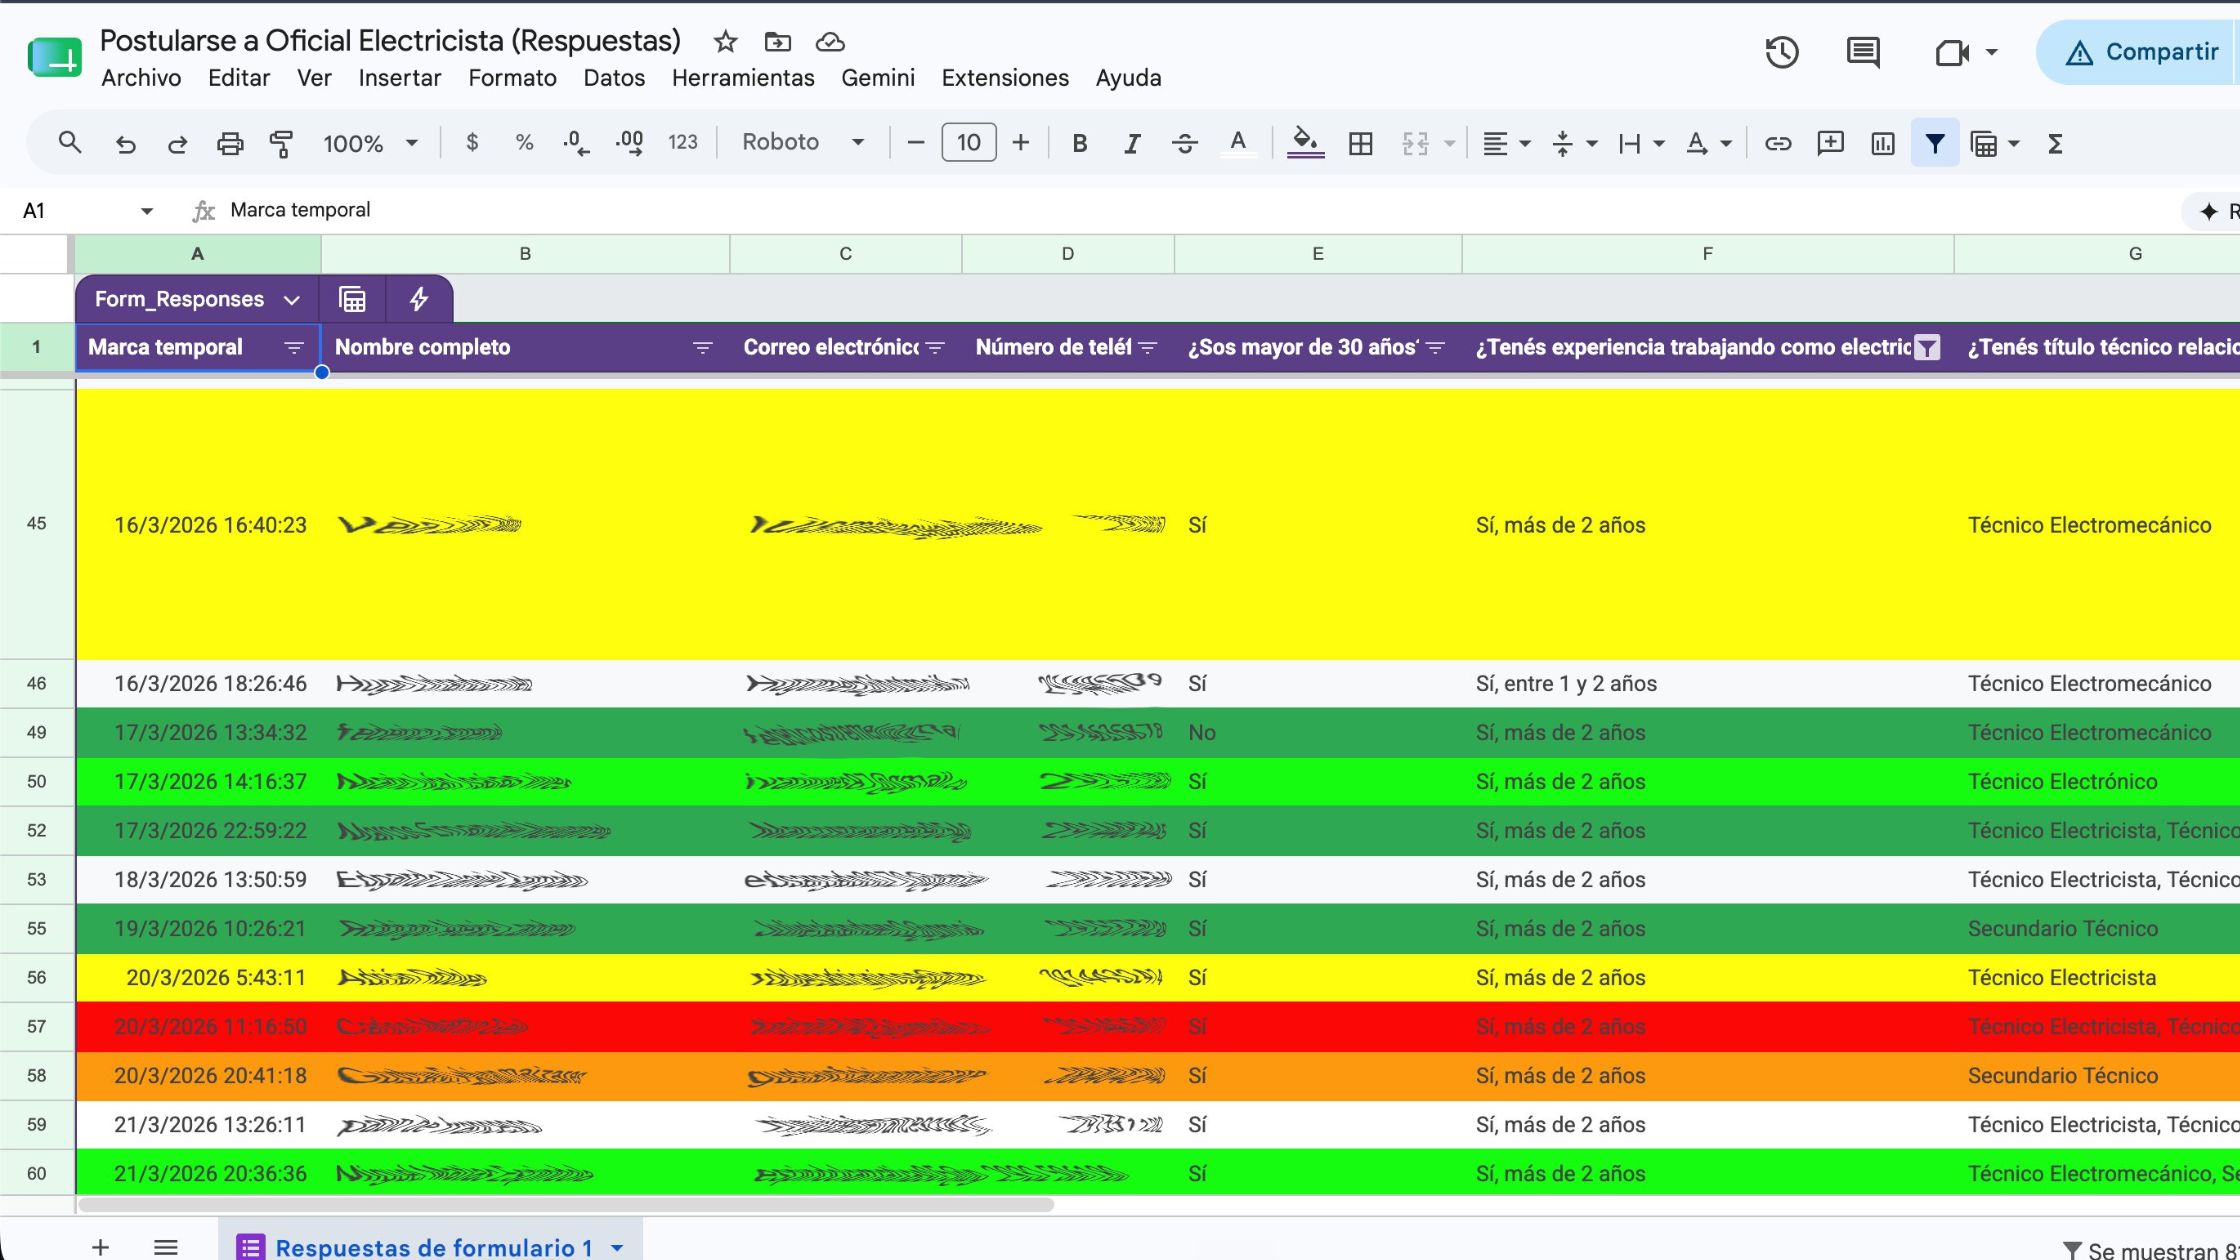Click the table options grid icon

[352, 299]
